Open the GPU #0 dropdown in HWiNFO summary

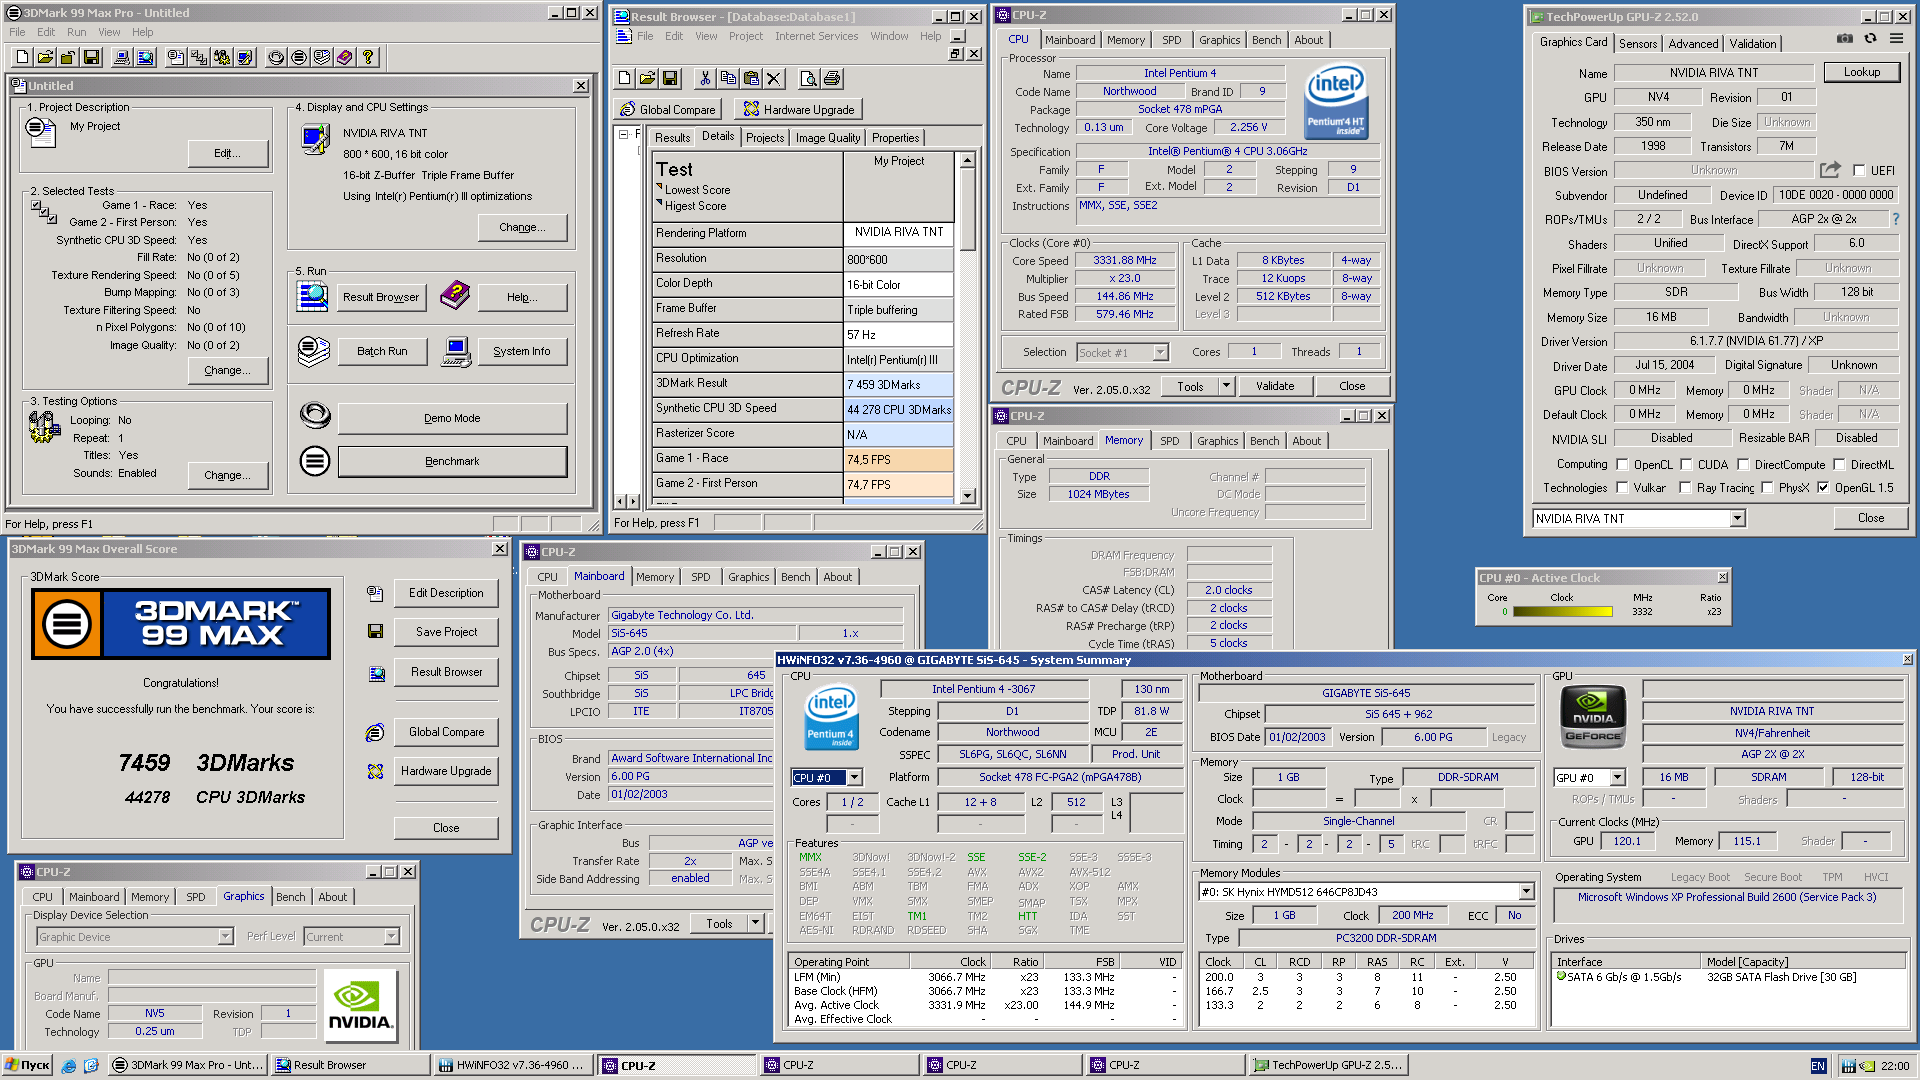[1618, 778]
